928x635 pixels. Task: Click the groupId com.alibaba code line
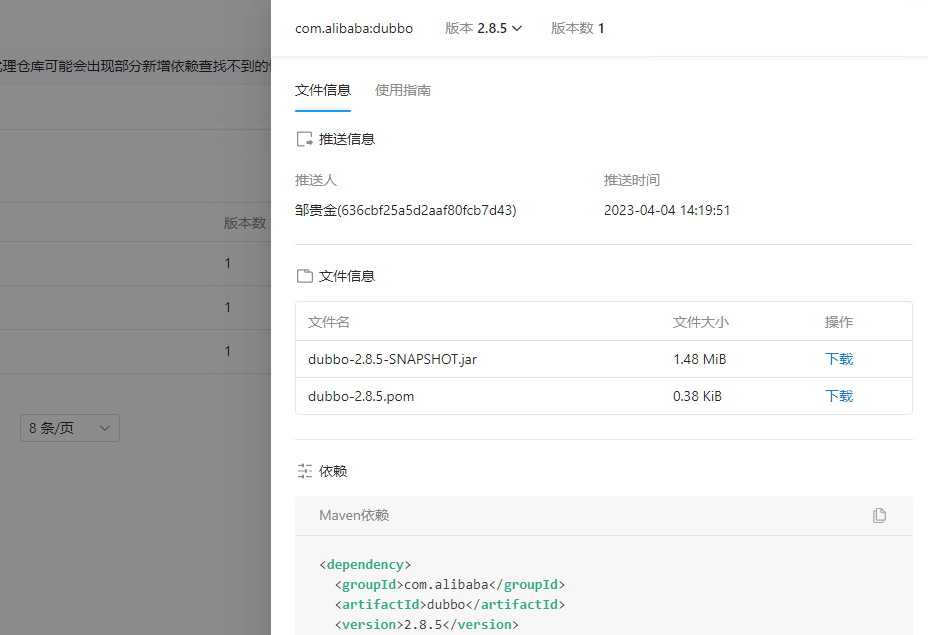[450, 585]
